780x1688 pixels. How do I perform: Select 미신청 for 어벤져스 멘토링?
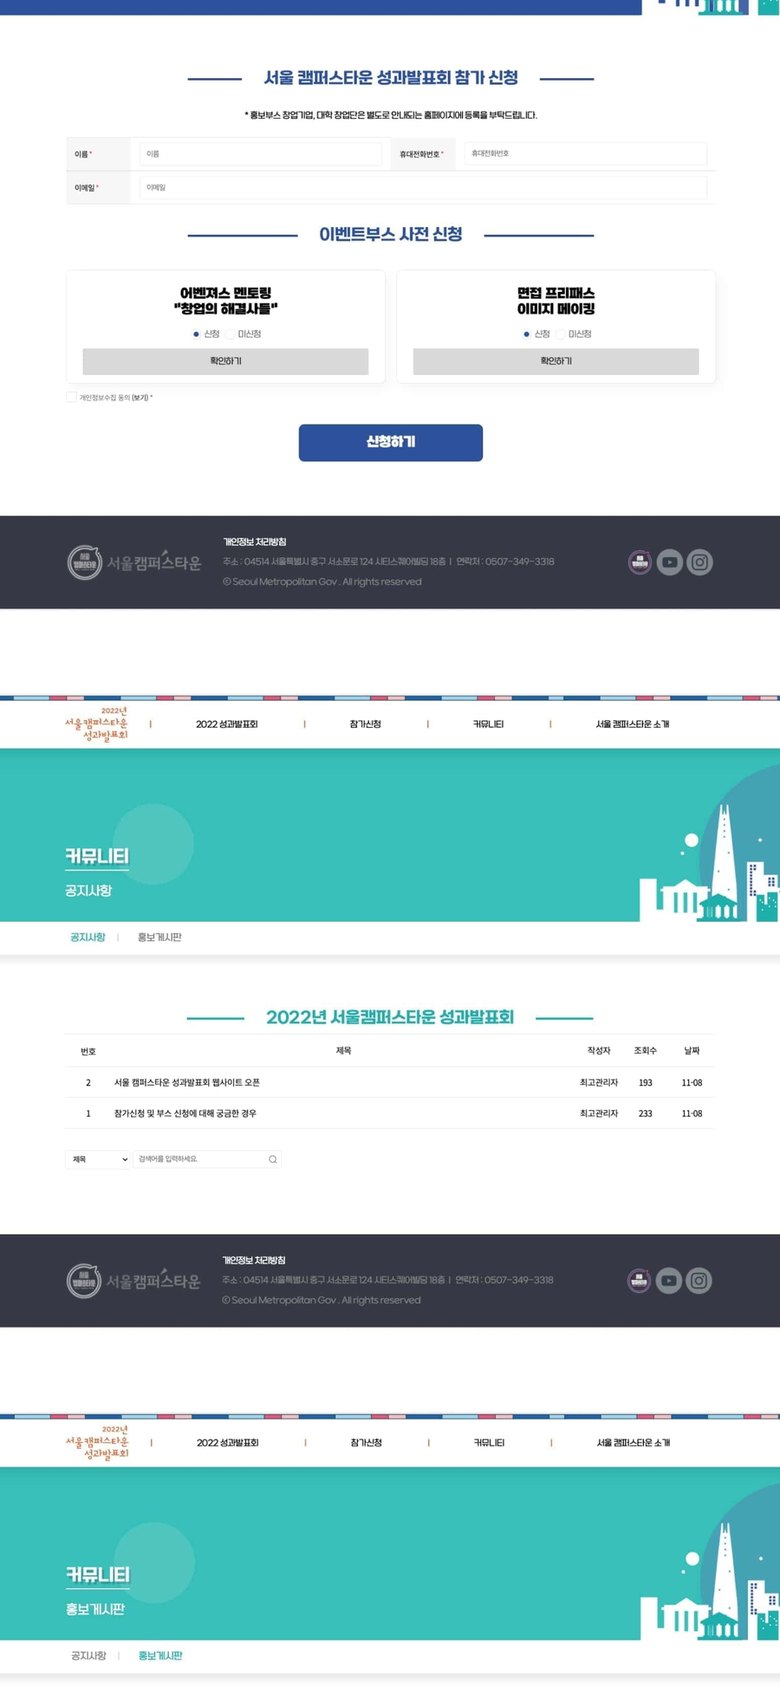point(230,334)
